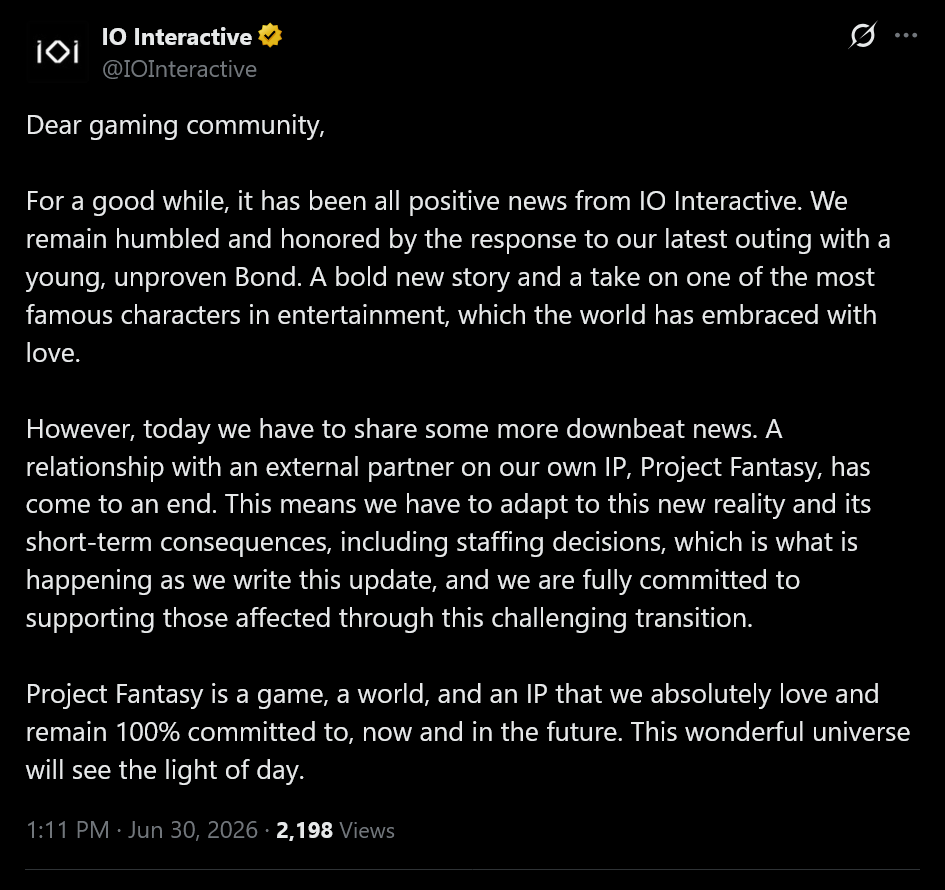Click the closing line "will see the light of day."
Screen dimensions: 945x890
[165, 771]
